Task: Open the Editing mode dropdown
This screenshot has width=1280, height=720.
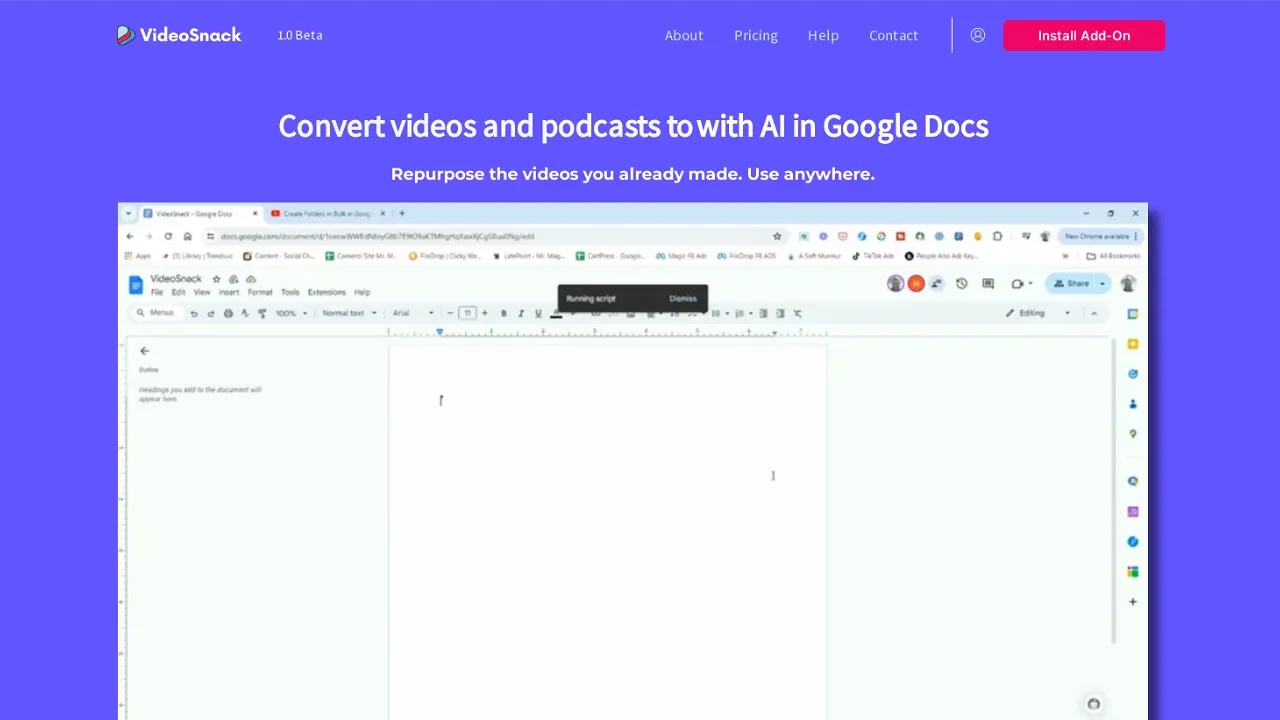Action: point(1037,313)
